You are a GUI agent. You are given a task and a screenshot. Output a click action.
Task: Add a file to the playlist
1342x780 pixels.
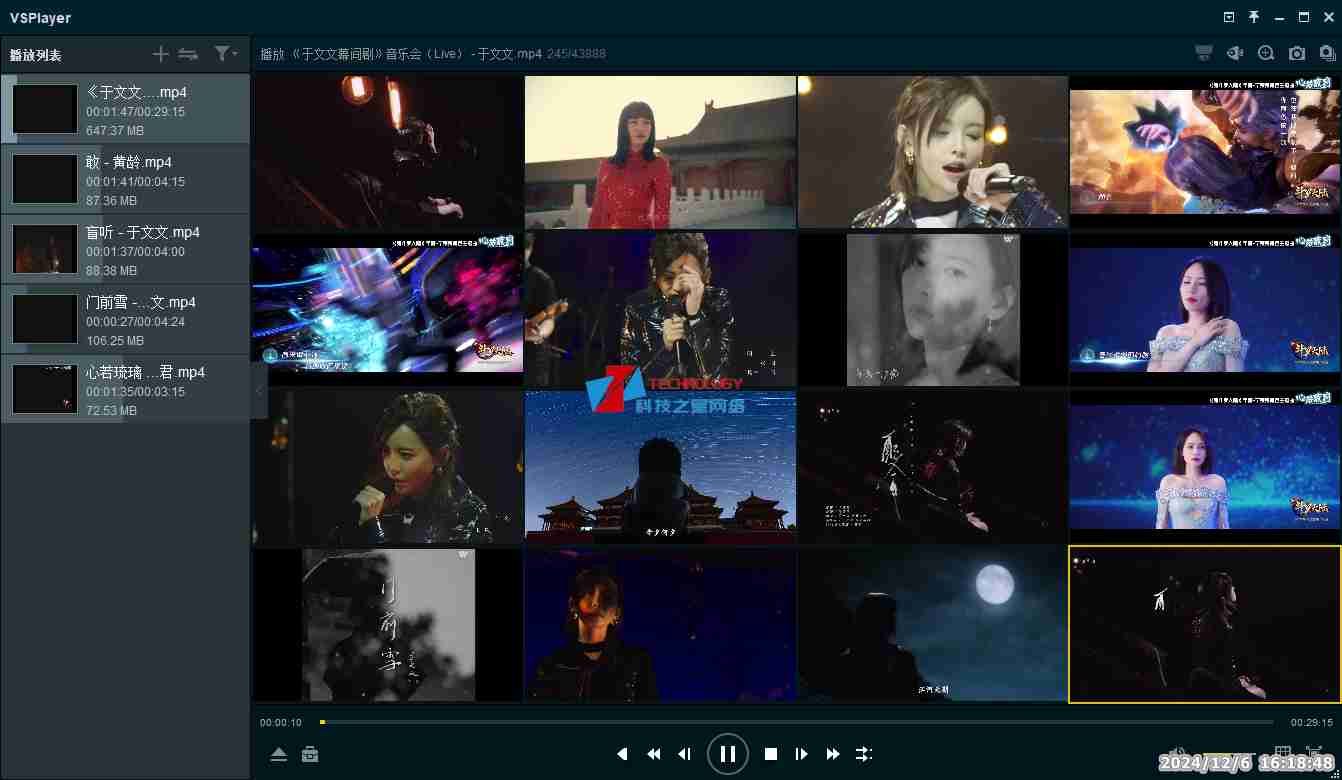160,54
